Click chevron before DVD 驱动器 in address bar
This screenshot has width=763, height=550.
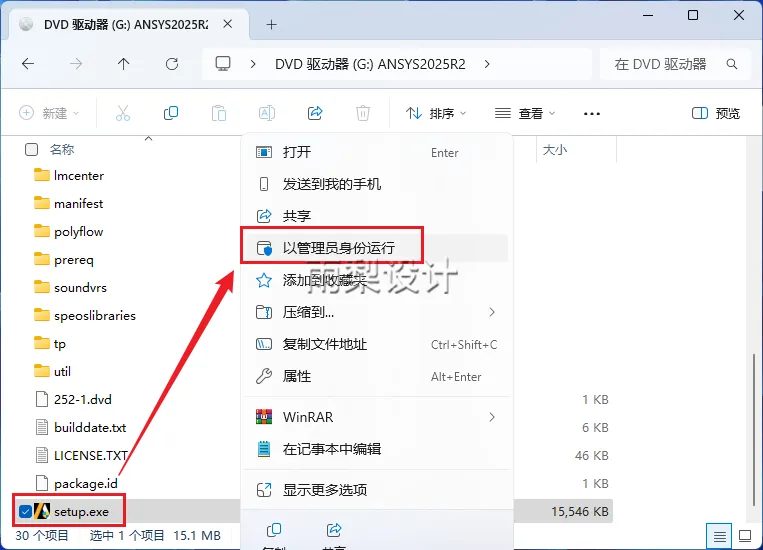(253, 64)
